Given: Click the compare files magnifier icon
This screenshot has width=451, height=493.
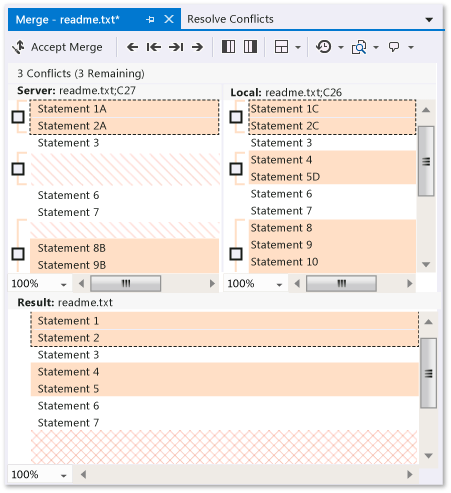Looking at the screenshot, I should [x=359, y=47].
